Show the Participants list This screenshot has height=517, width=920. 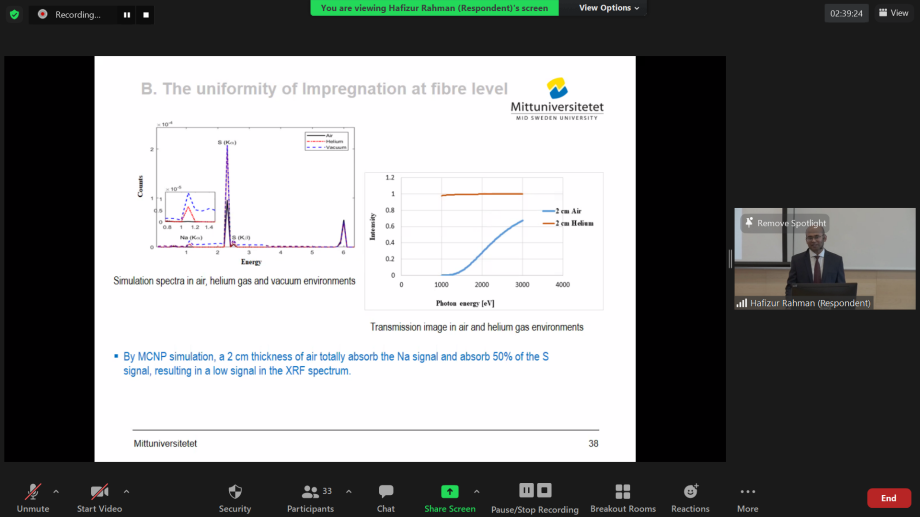[x=311, y=497]
